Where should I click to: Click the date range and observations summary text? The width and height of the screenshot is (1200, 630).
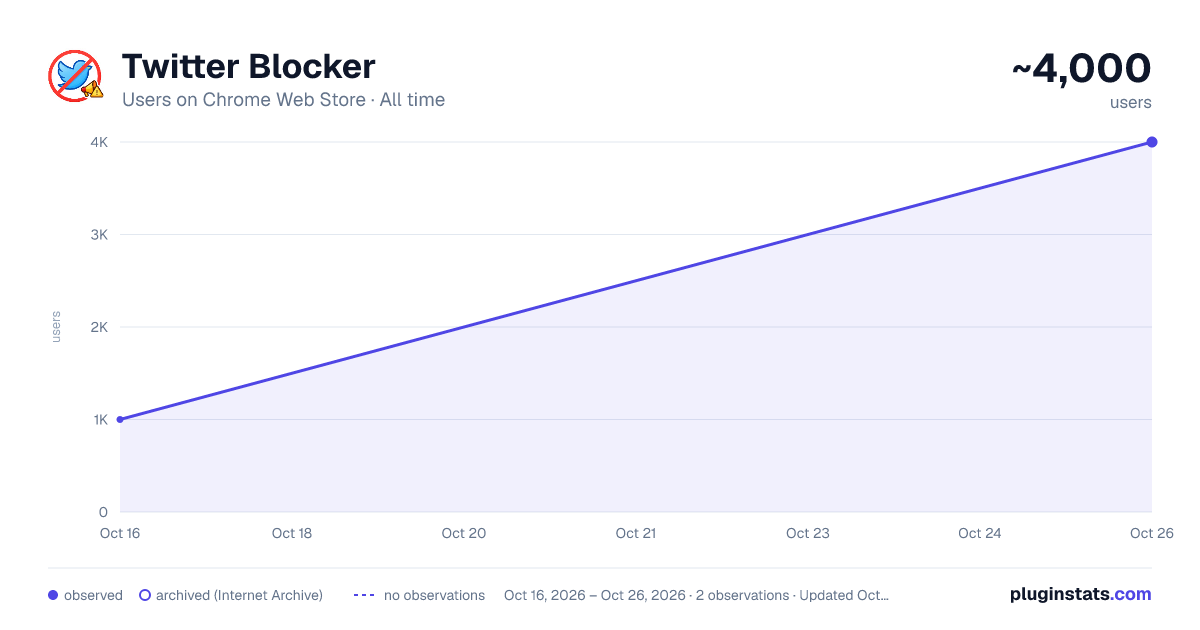click(x=696, y=595)
